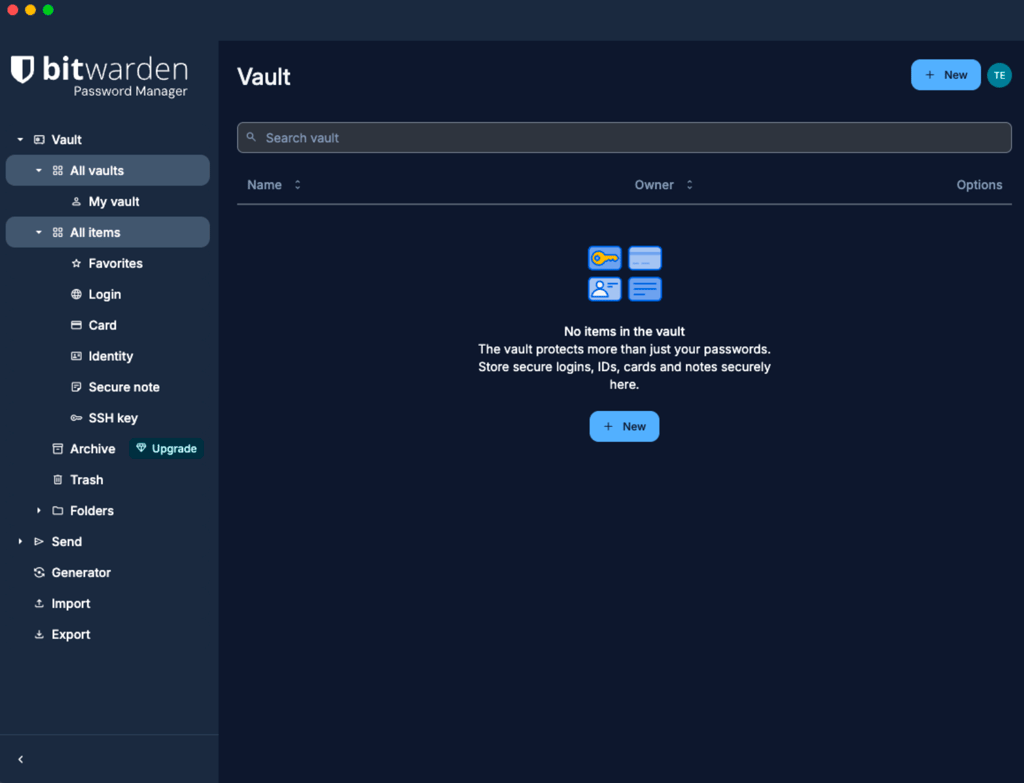
Task: Click the search magnifier icon
Action: tap(251, 137)
